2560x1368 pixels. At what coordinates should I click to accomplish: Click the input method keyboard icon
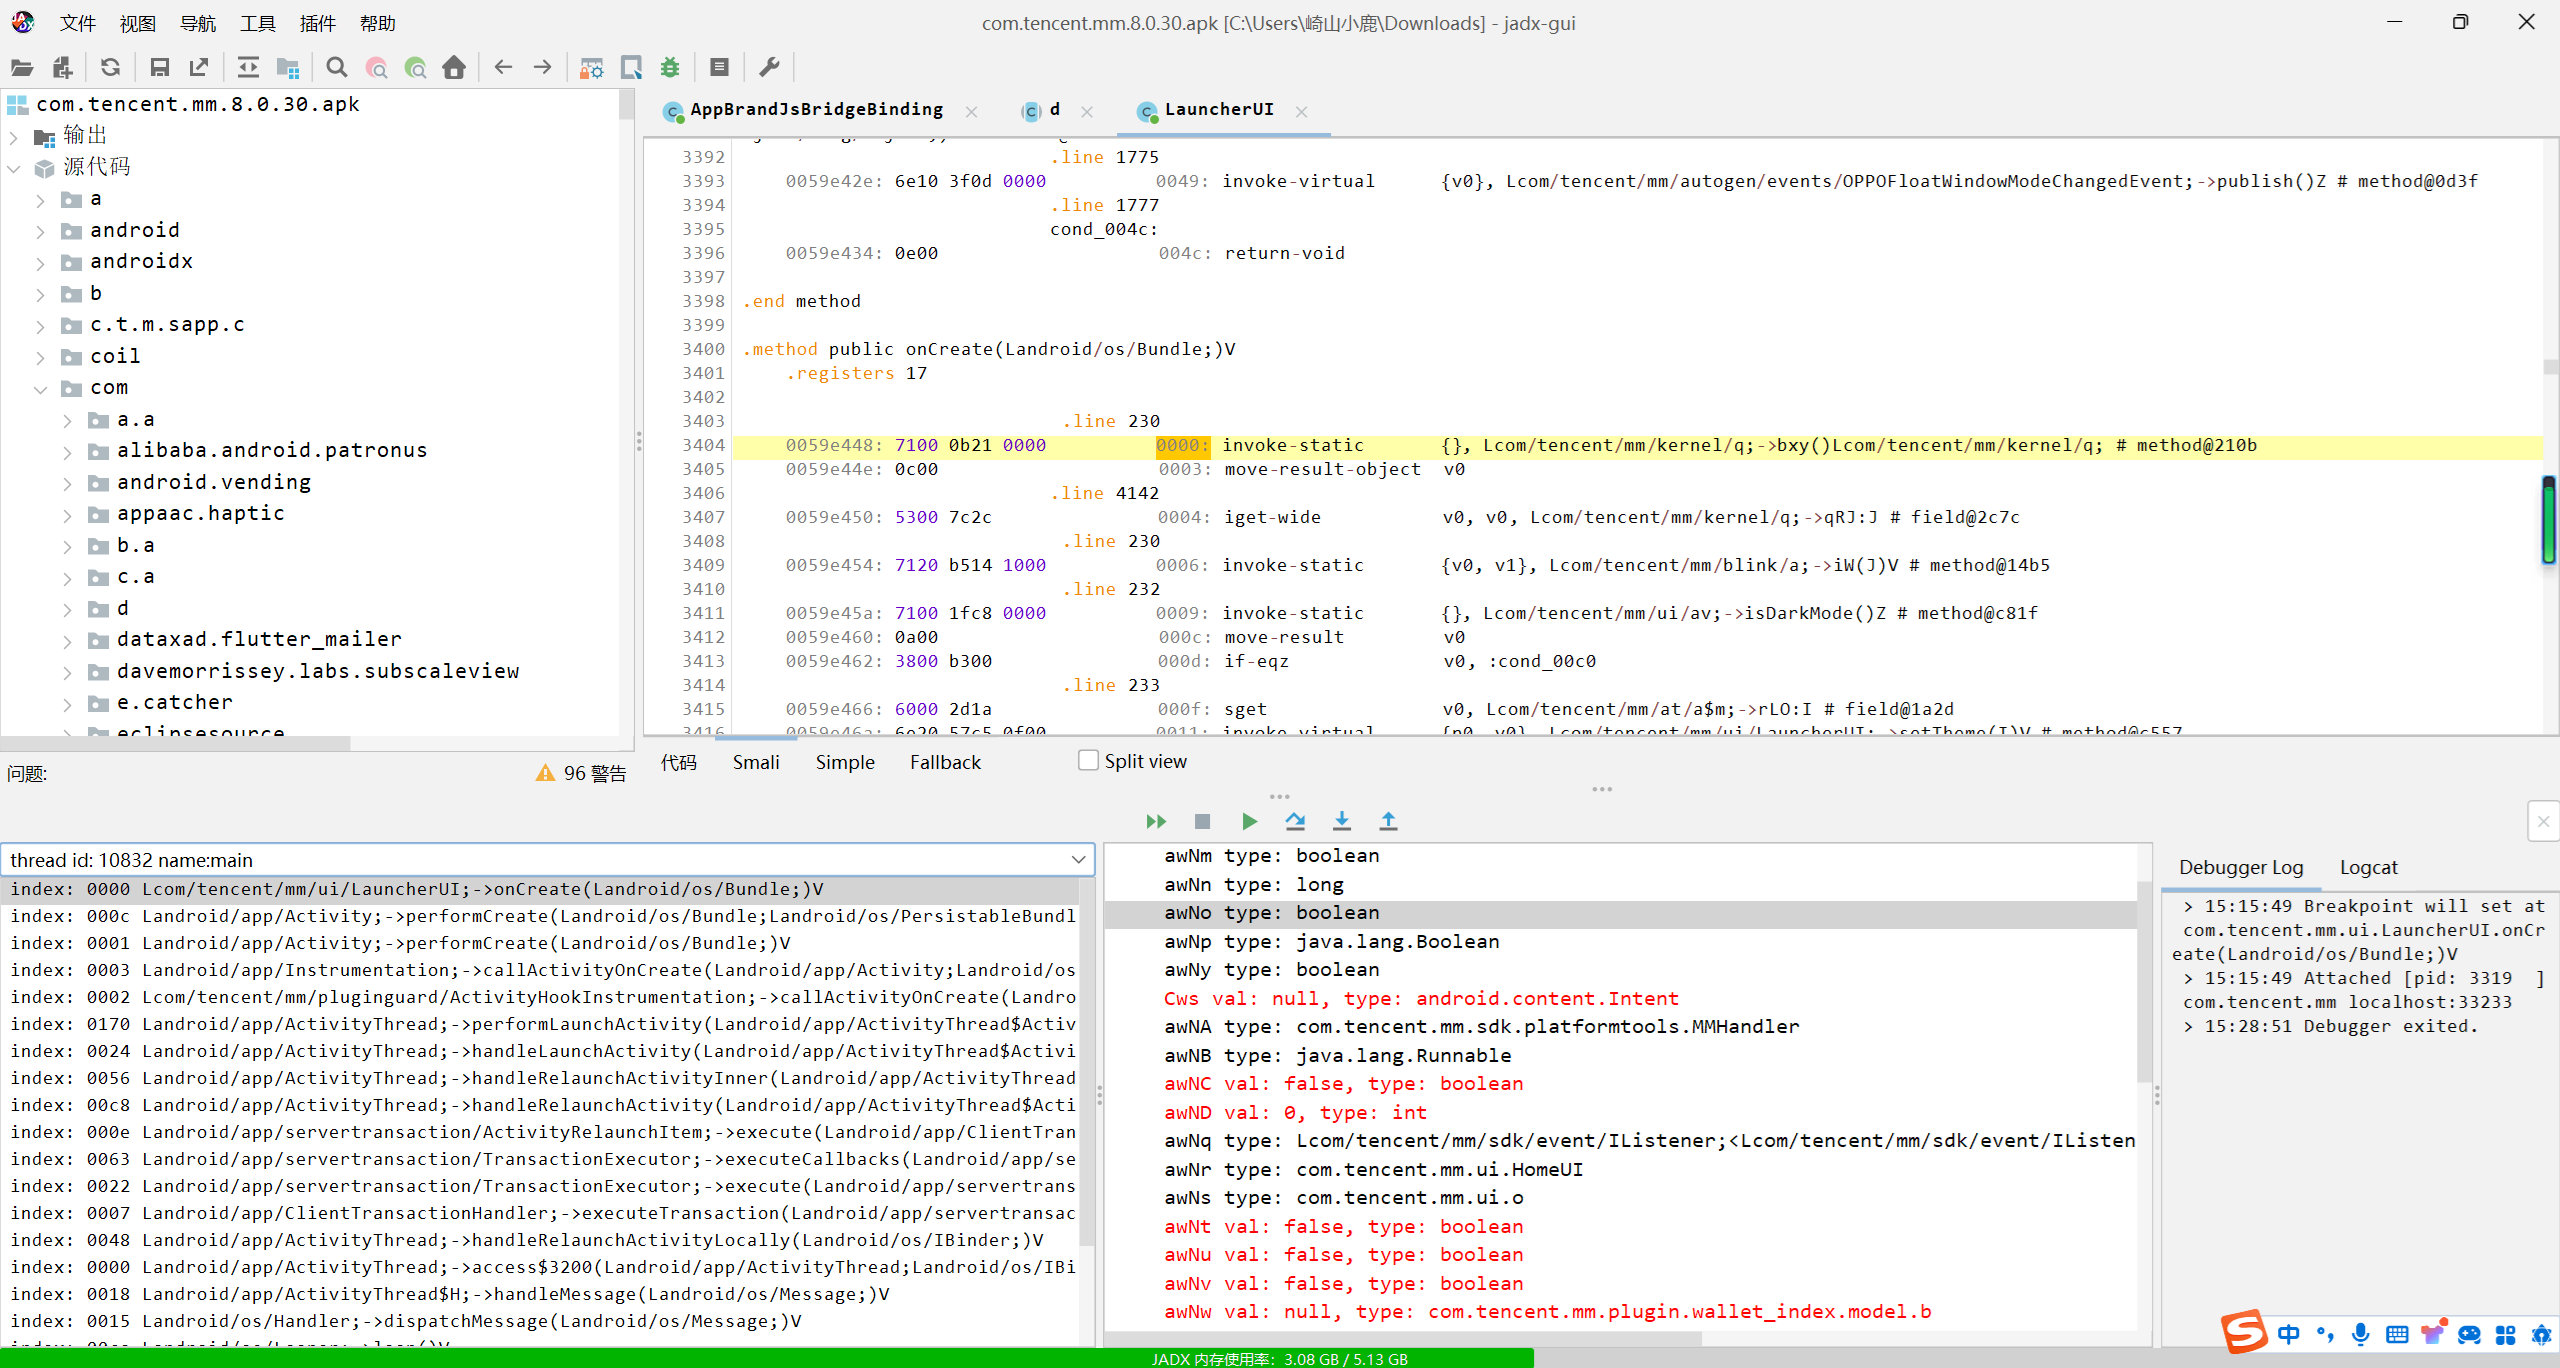[2396, 1334]
